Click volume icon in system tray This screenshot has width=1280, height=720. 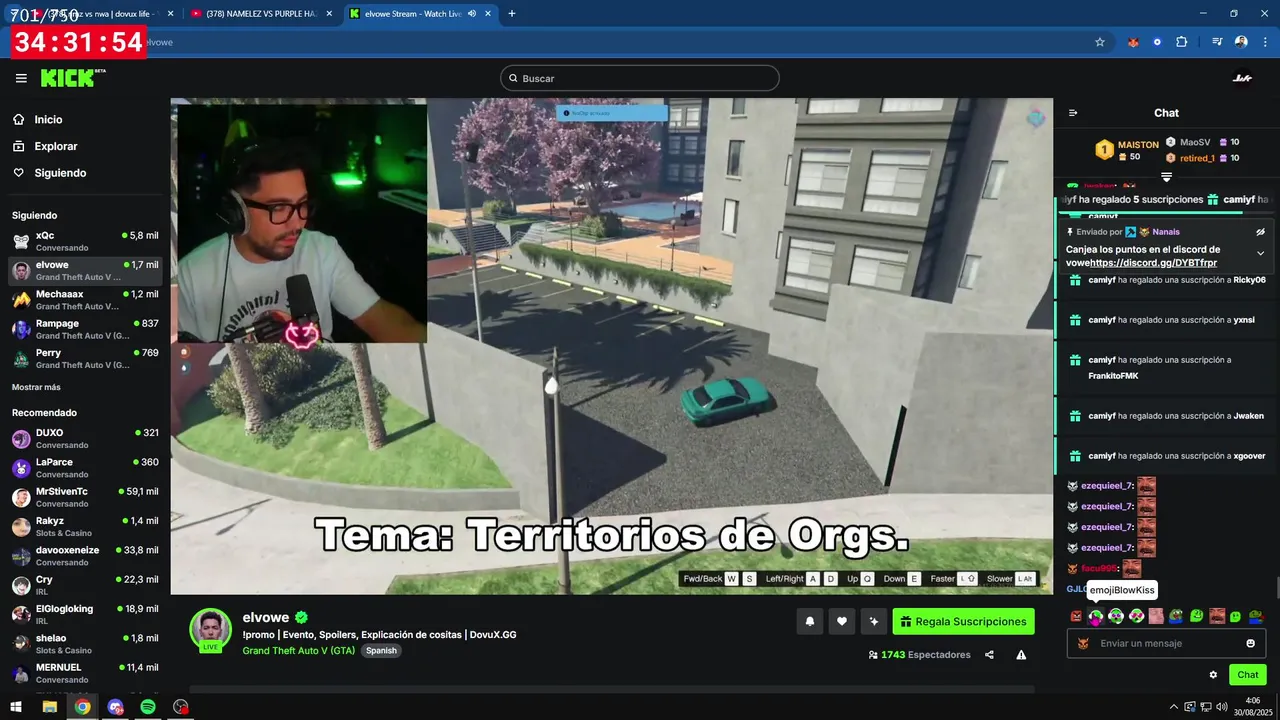tap(1222, 707)
